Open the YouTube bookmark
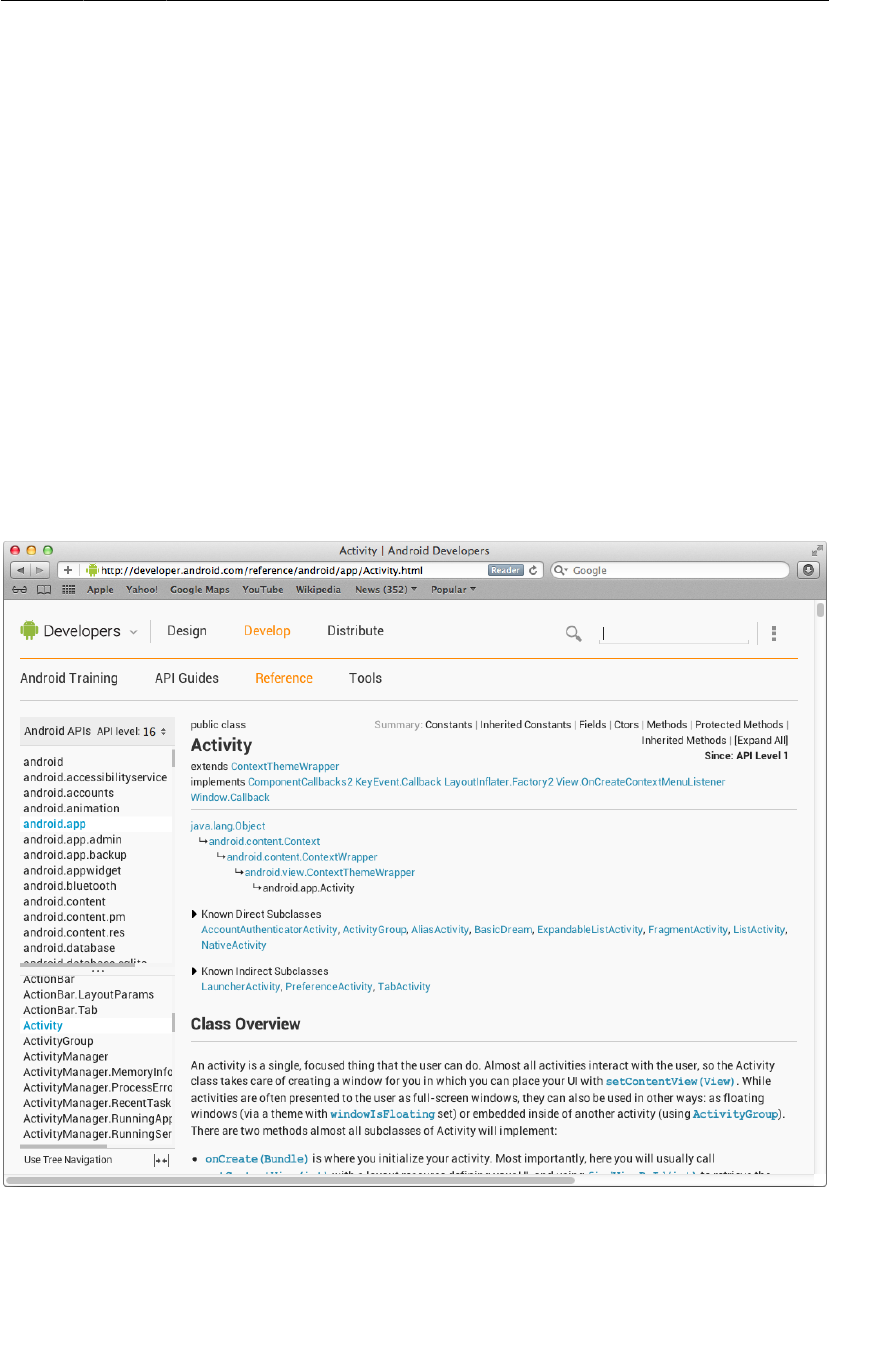Screen dimensions: 882x1350 click(263, 590)
